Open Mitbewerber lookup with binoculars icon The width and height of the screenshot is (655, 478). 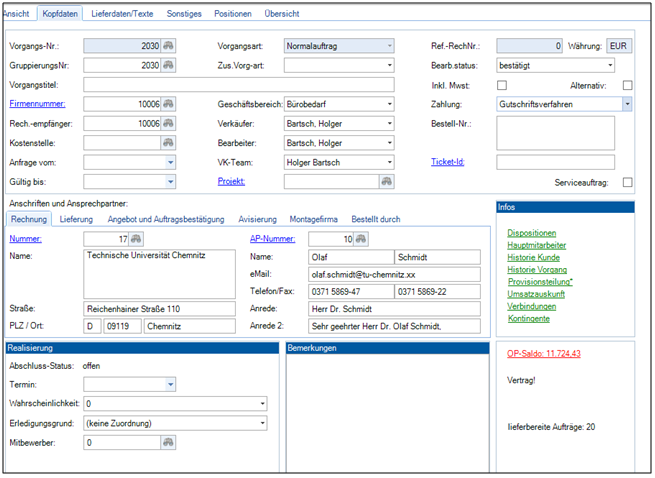pyautogui.click(x=169, y=442)
